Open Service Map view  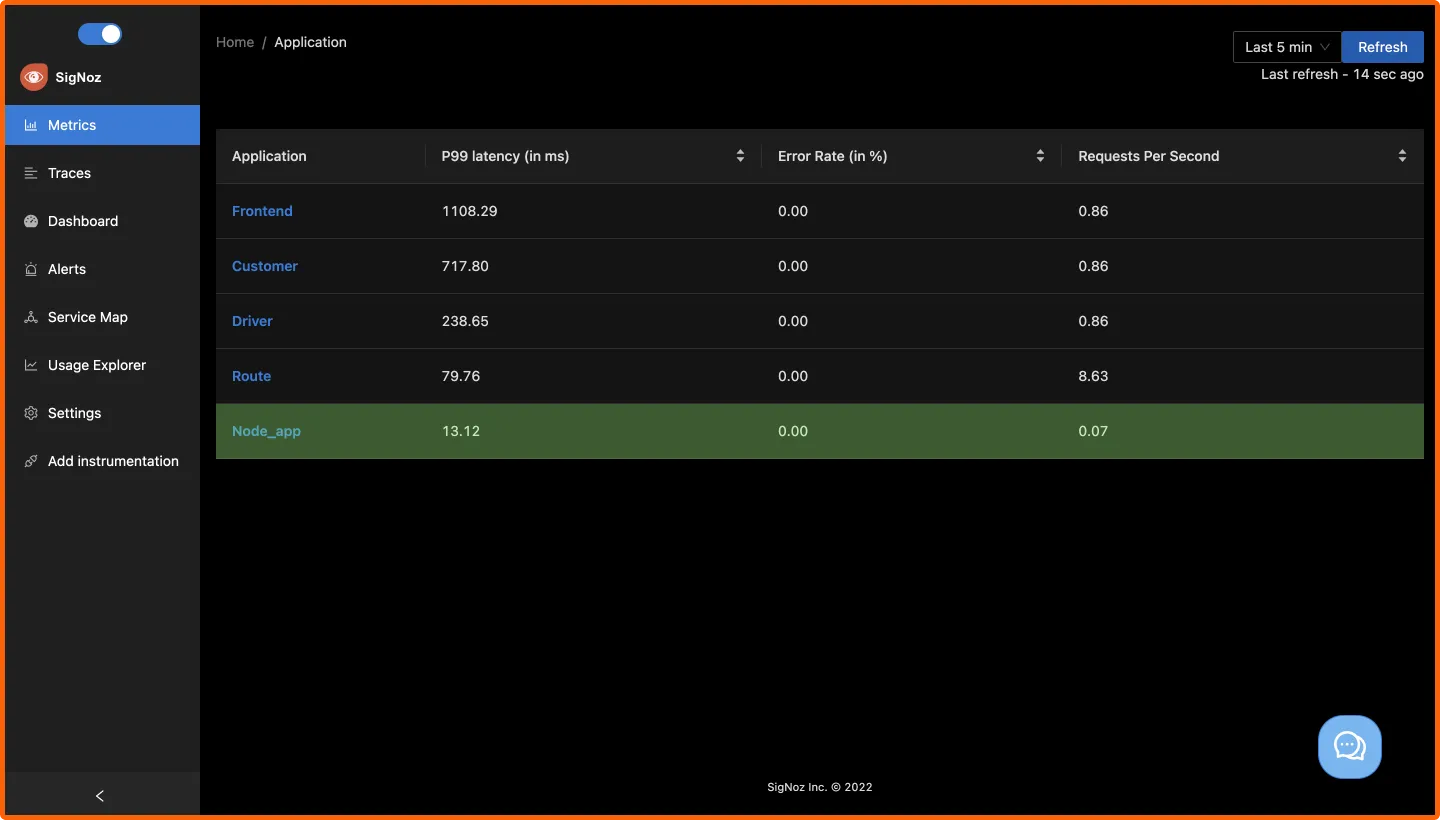click(102, 317)
